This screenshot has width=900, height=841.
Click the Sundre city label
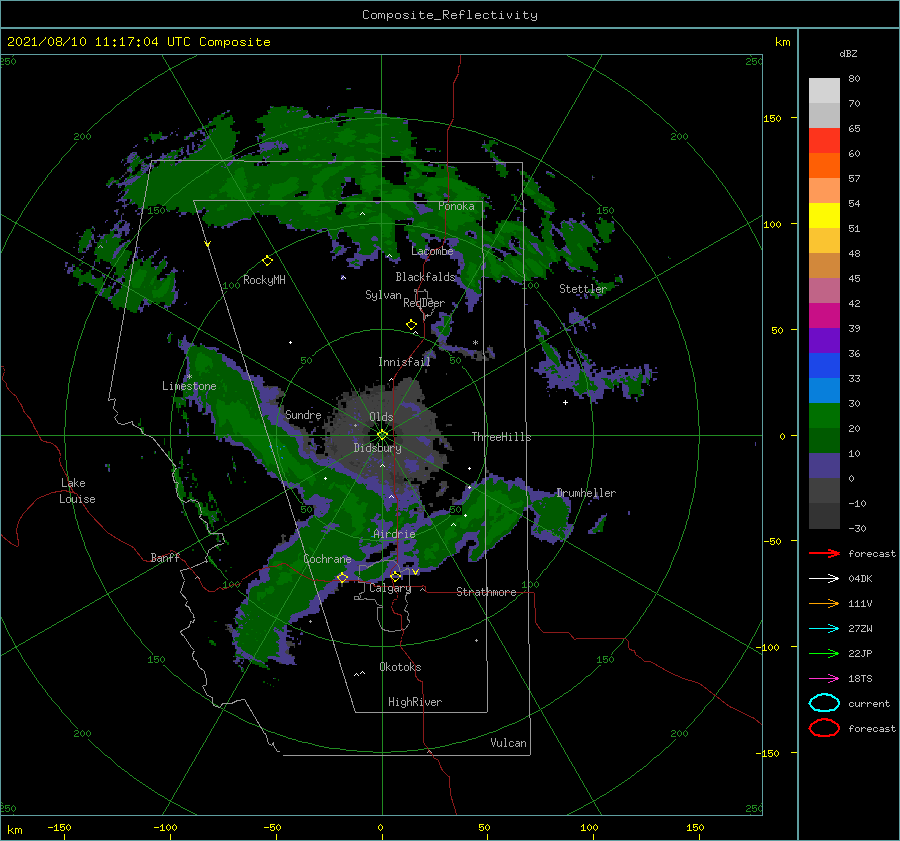pos(303,415)
